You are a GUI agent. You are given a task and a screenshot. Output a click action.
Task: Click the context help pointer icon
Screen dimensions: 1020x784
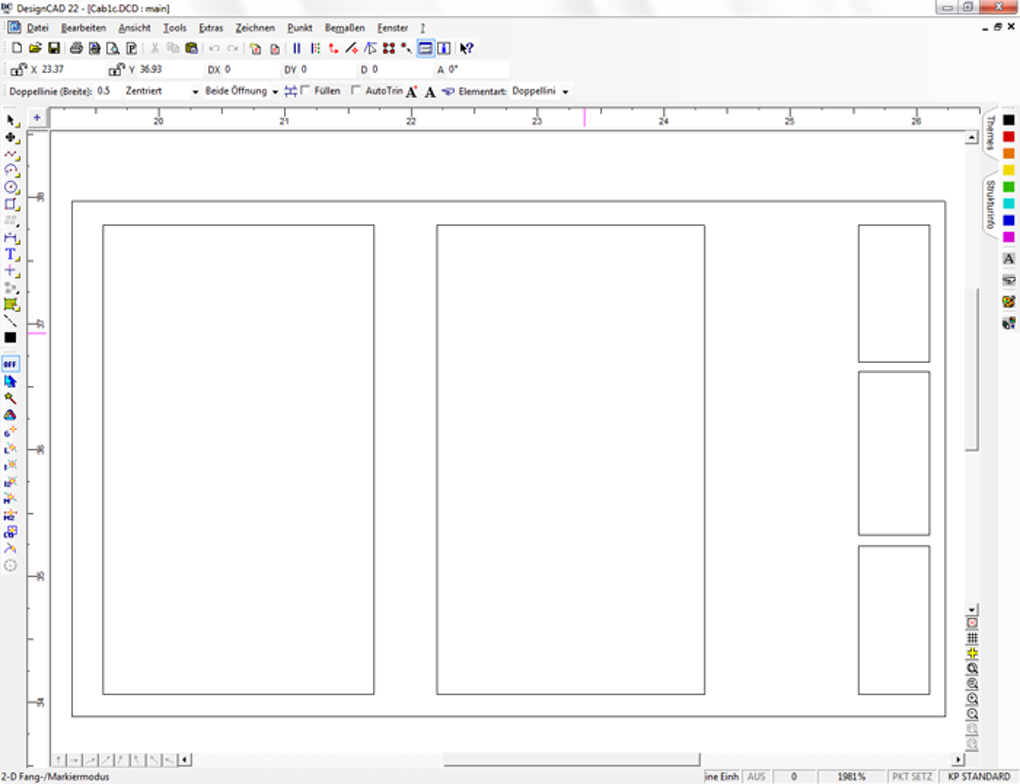[464, 47]
